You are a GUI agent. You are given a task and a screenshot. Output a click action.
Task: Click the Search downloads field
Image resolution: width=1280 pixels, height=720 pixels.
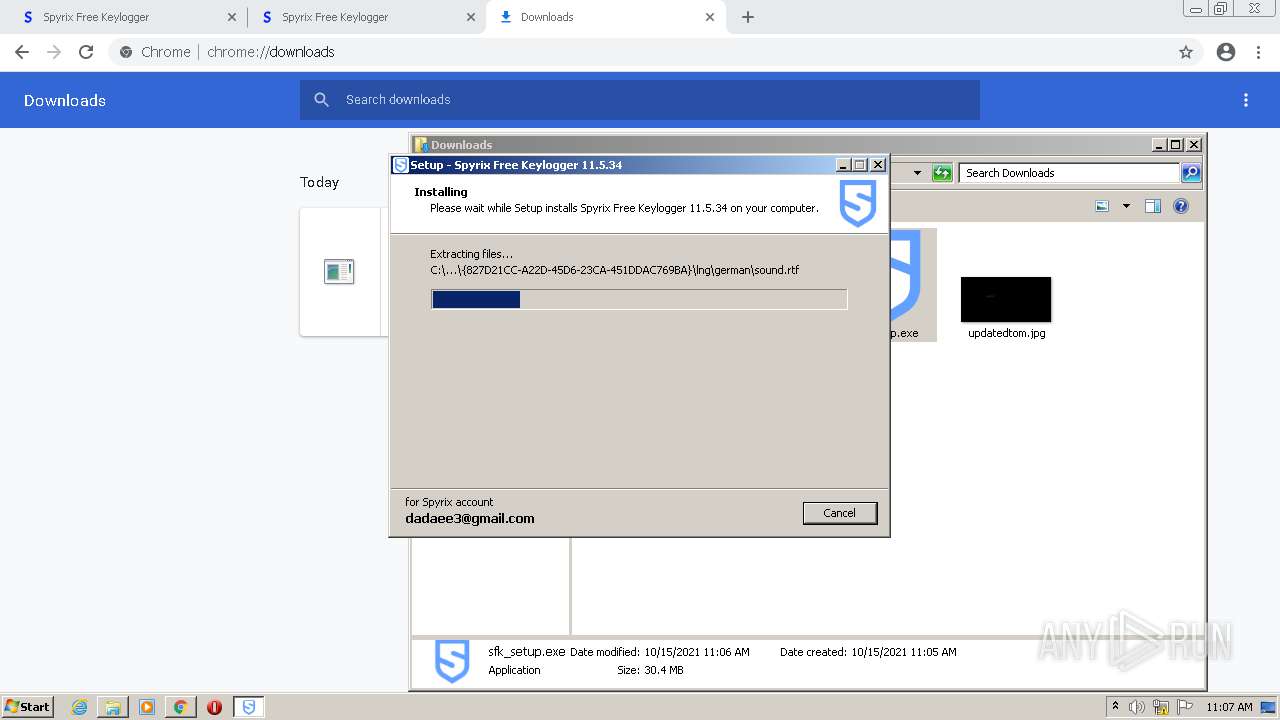(x=640, y=100)
